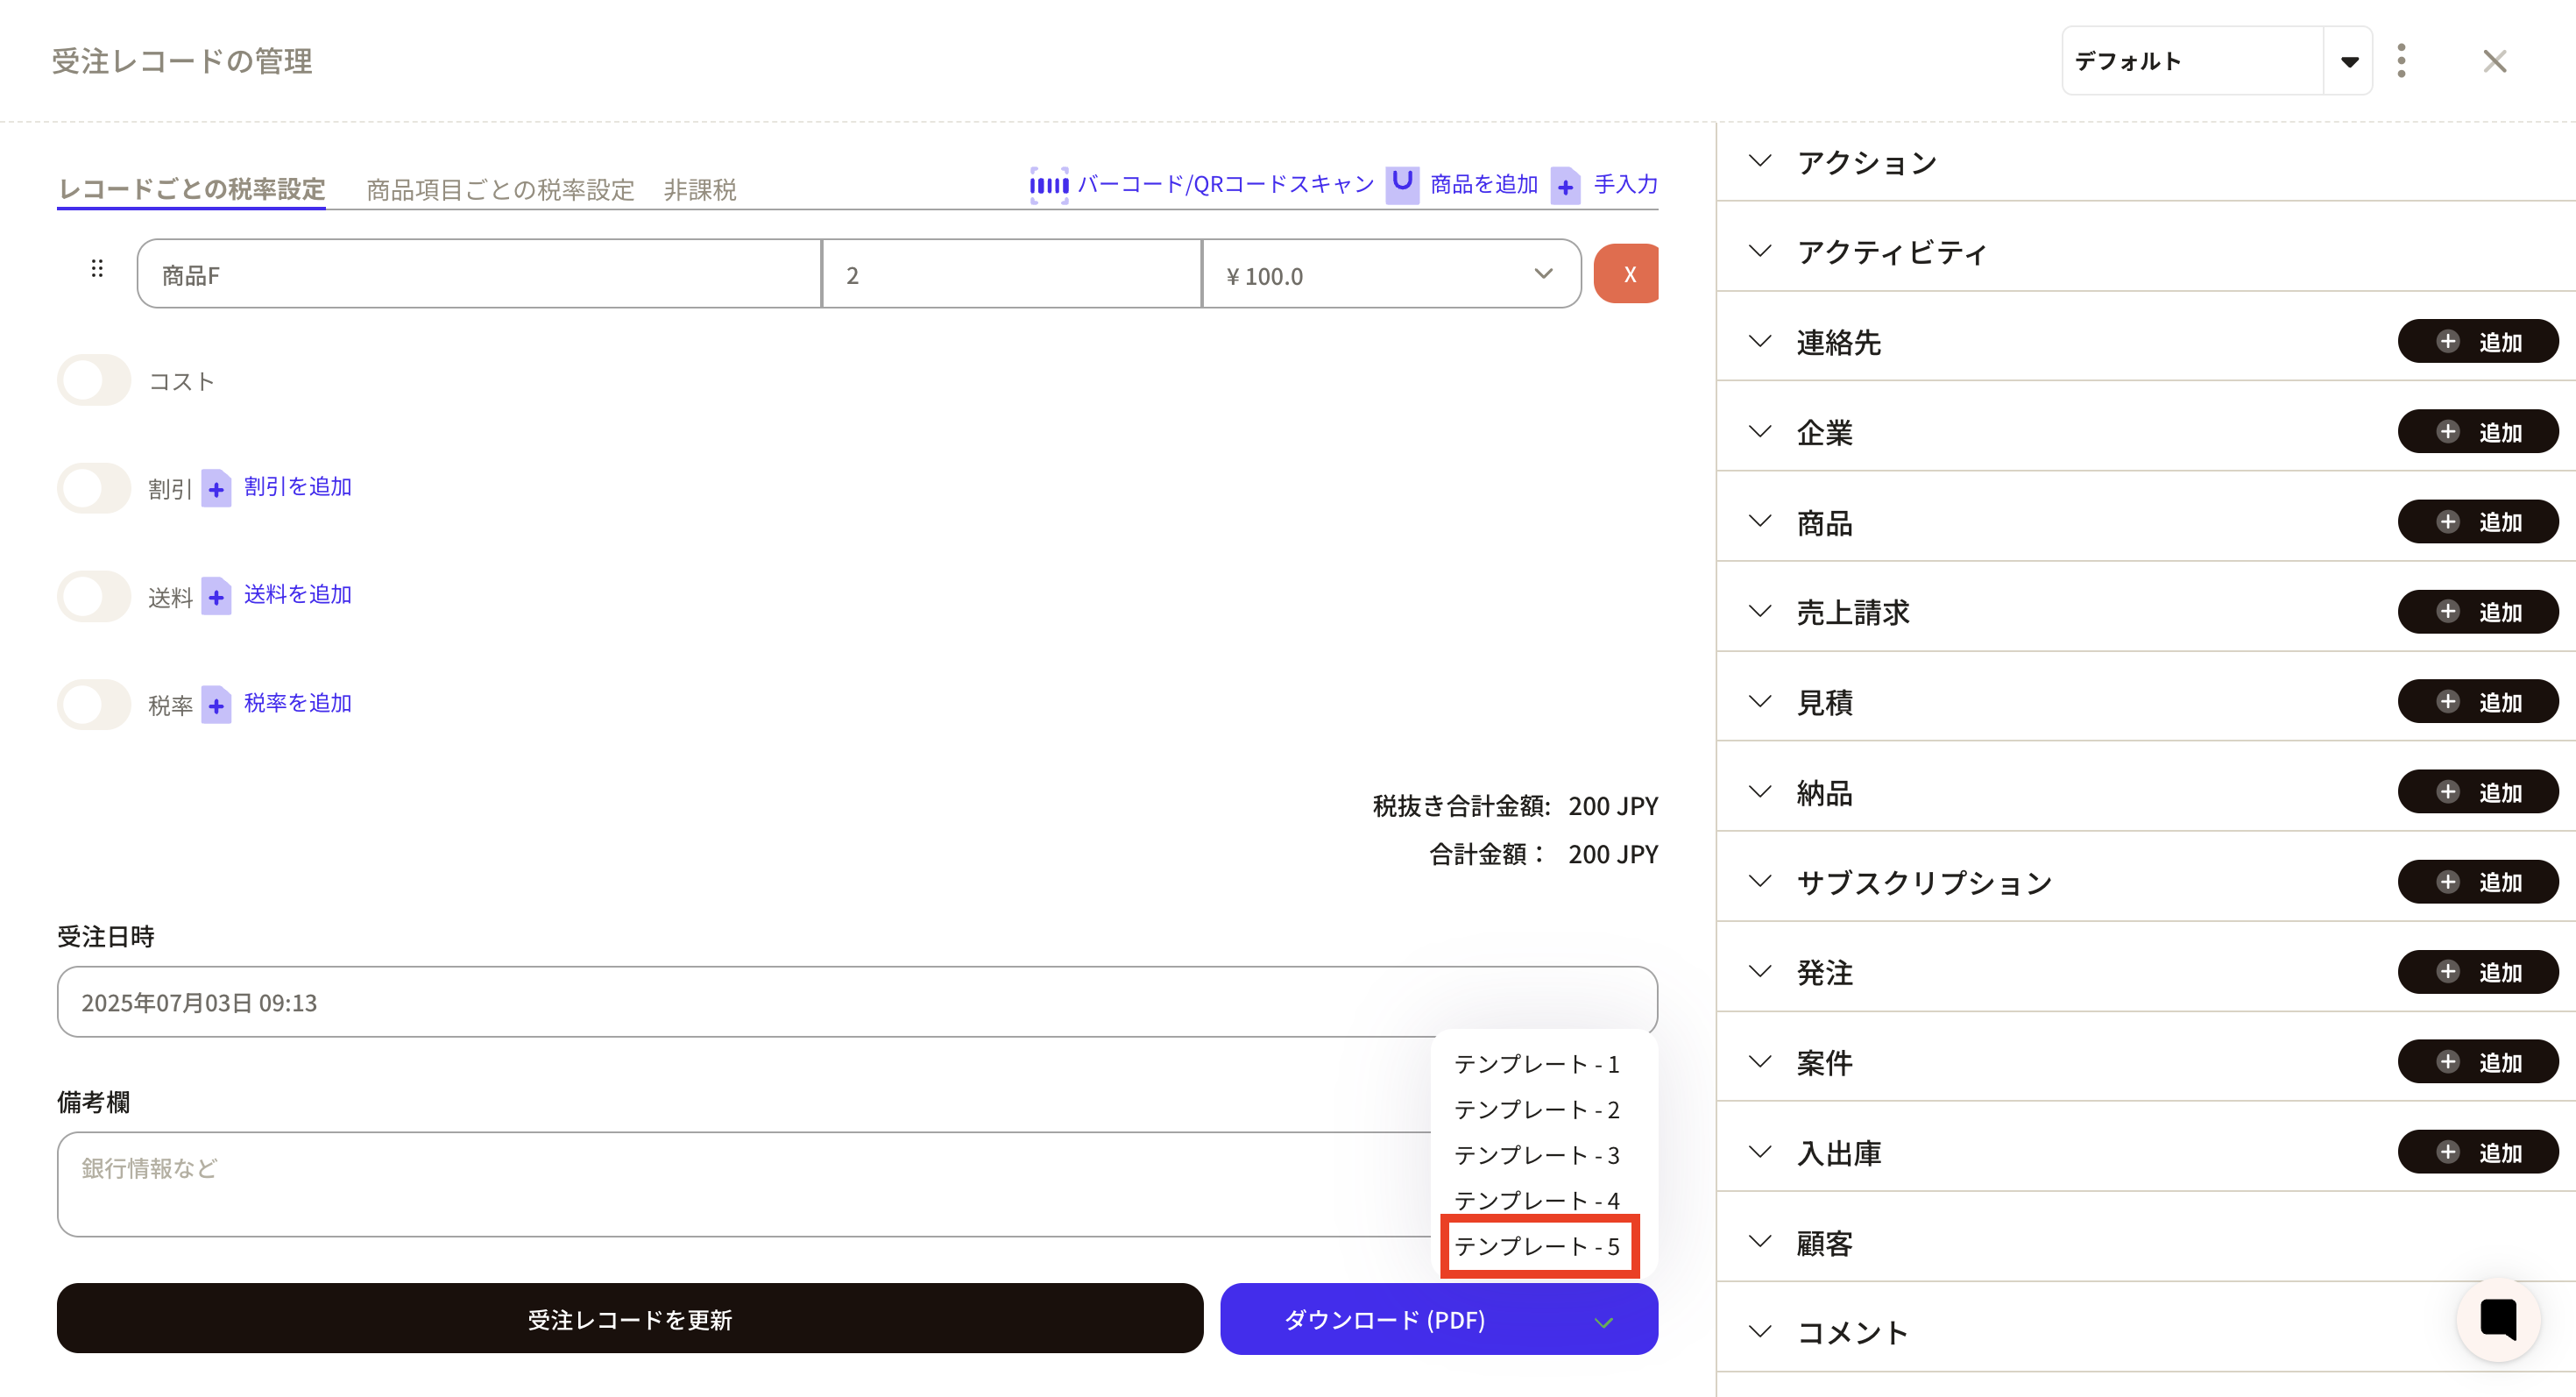Screen dimensions: 2576x1397
Task: Click the 受注レコードを更新 button
Action: click(630, 1319)
